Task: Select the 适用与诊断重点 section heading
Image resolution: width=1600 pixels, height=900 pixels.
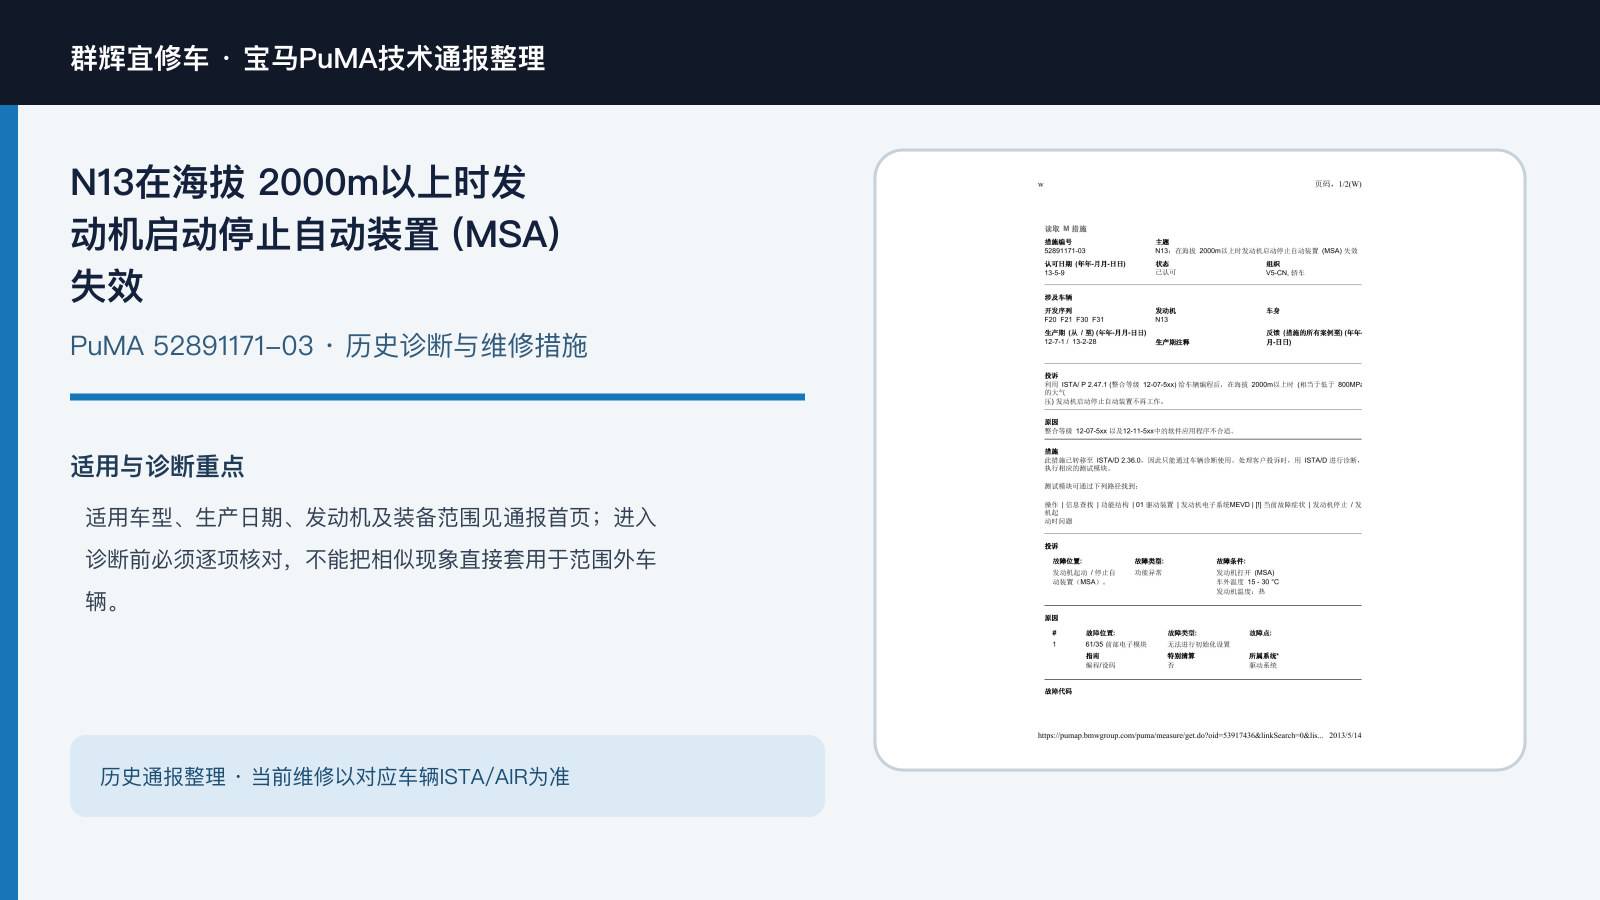Action: point(157,466)
